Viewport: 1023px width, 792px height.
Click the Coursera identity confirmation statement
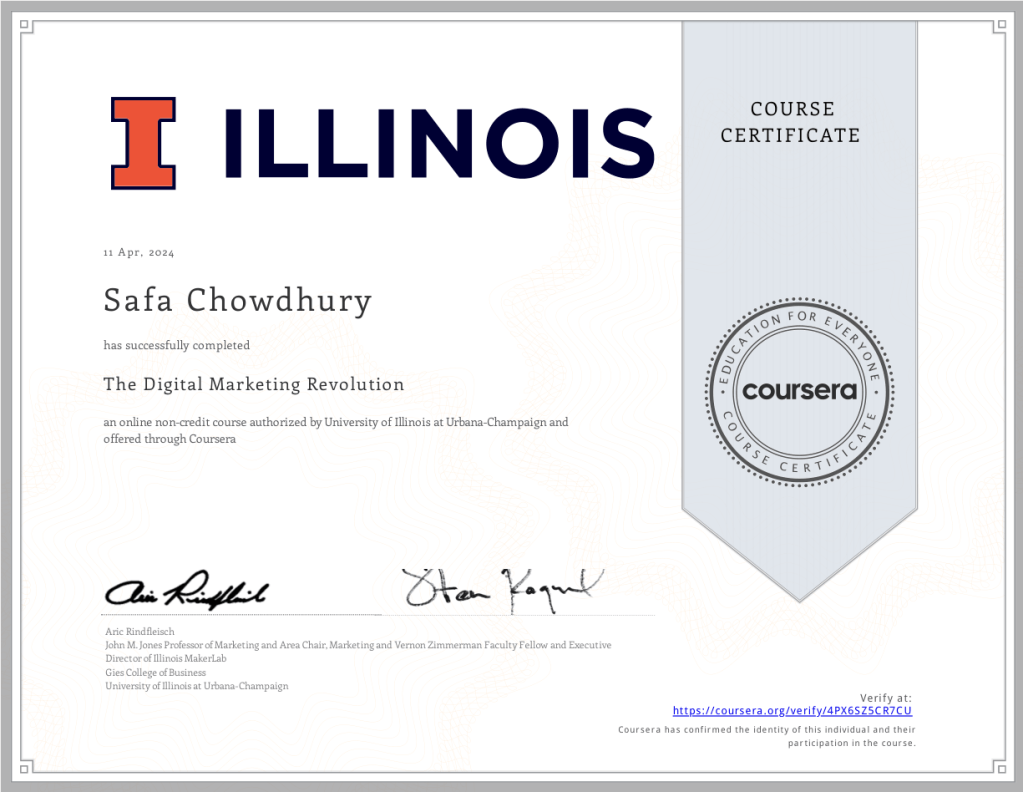[767, 736]
